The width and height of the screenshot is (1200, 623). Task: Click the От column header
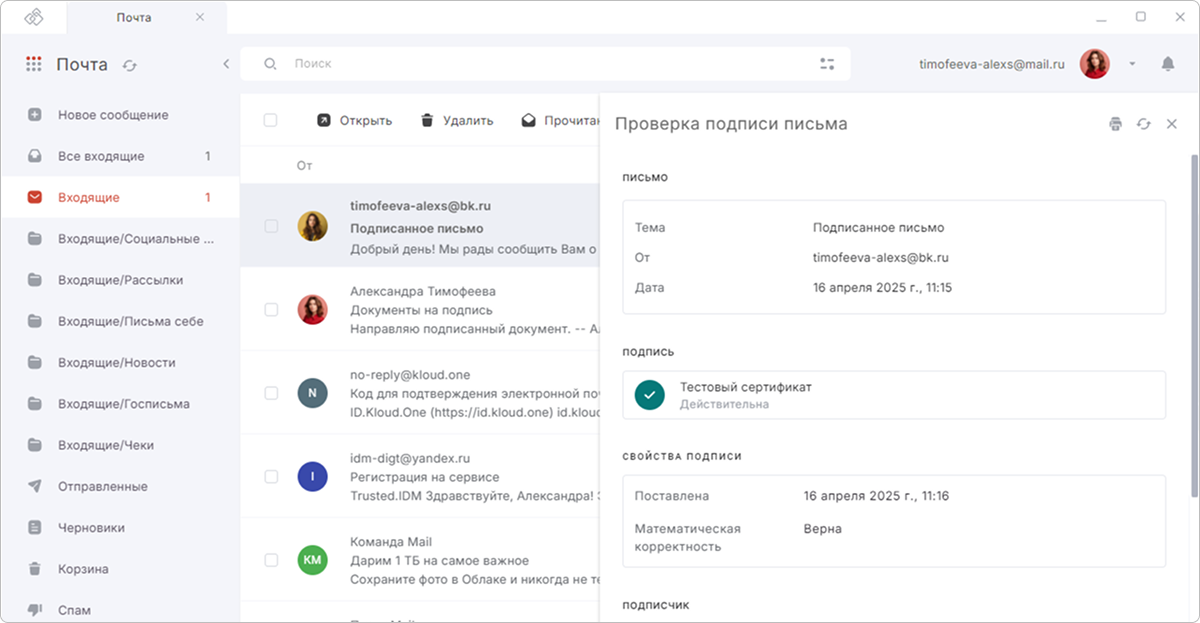pyautogui.click(x=304, y=165)
